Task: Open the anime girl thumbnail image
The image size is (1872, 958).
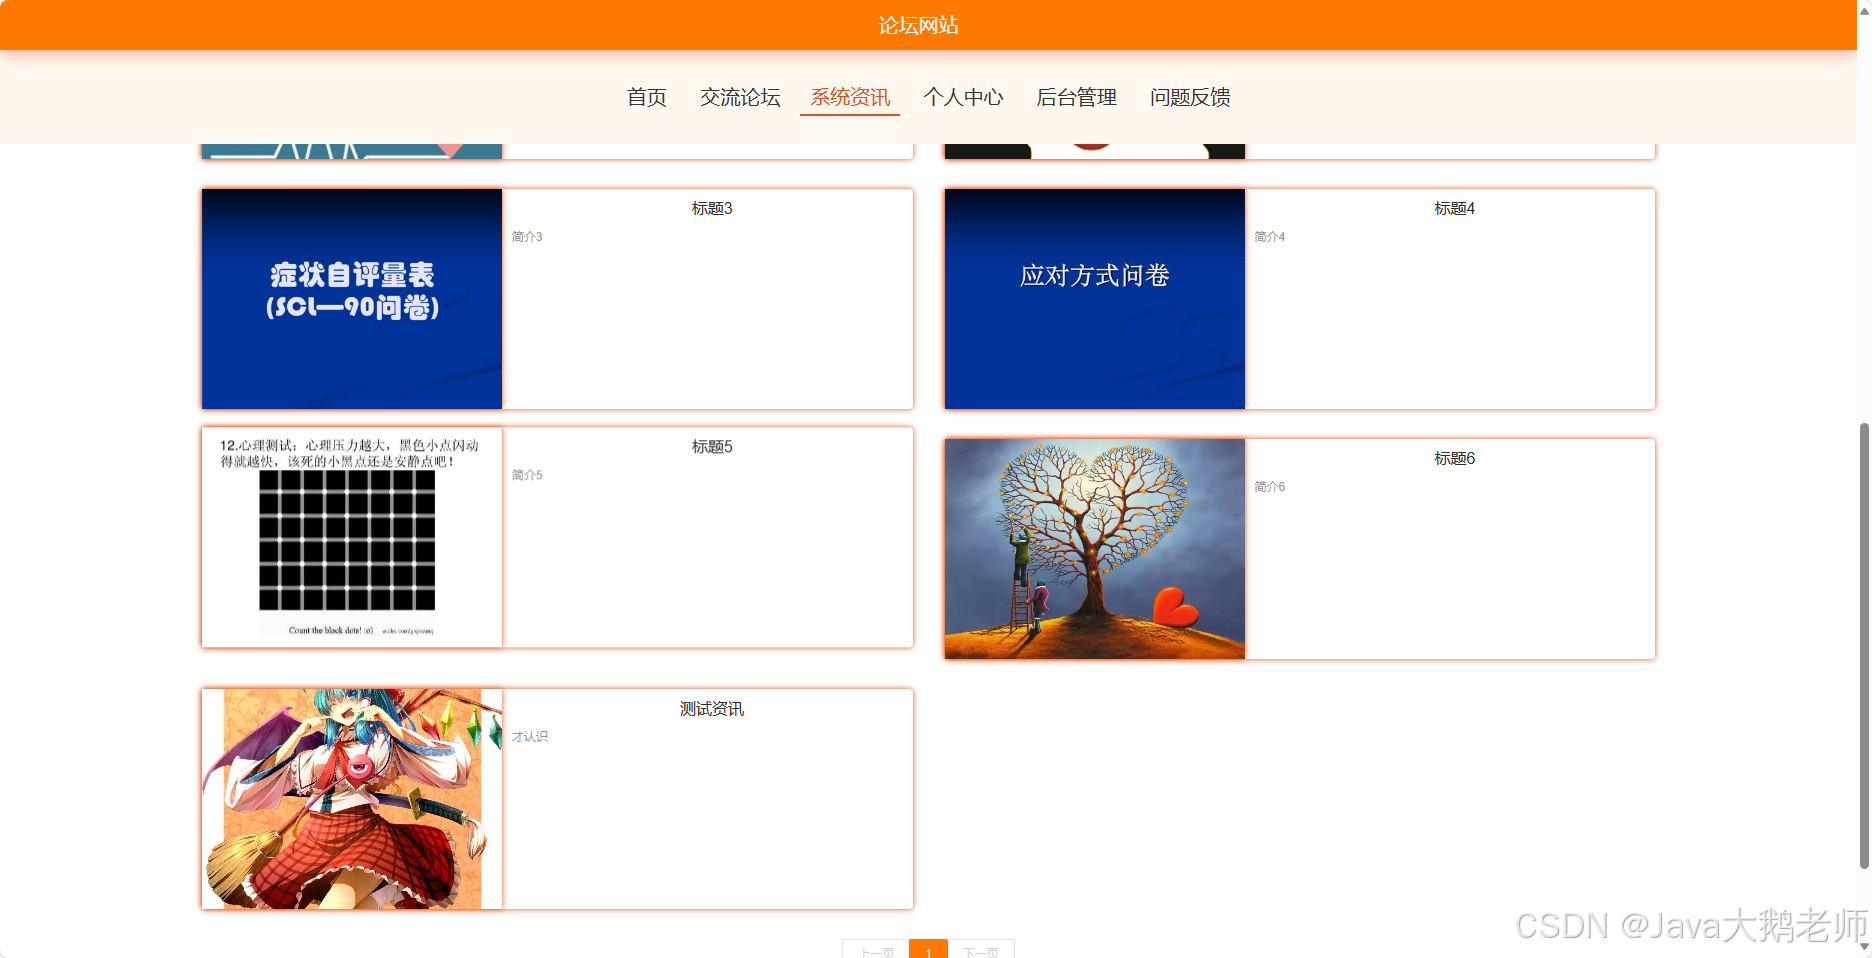Action: pyautogui.click(x=352, y=799)
